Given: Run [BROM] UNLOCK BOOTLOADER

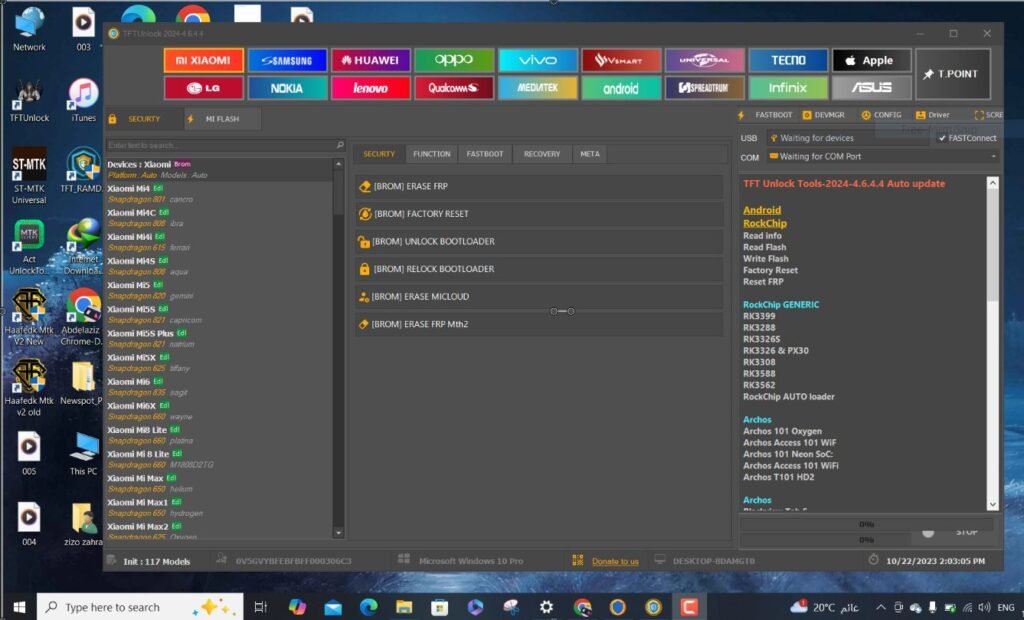Looking at the screenshot, I should 539,241.
